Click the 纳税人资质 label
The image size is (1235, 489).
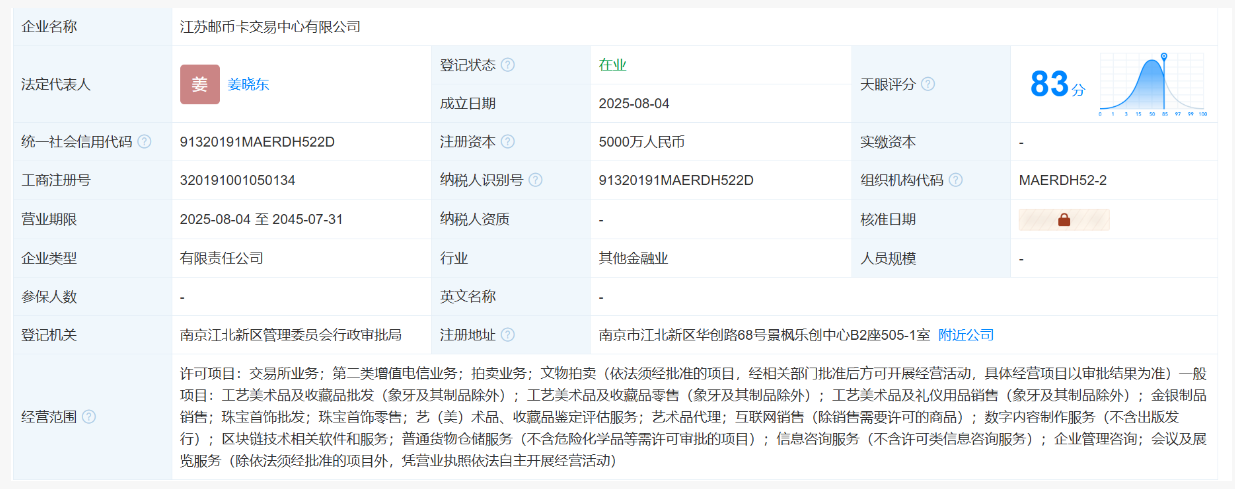[475, 219]
